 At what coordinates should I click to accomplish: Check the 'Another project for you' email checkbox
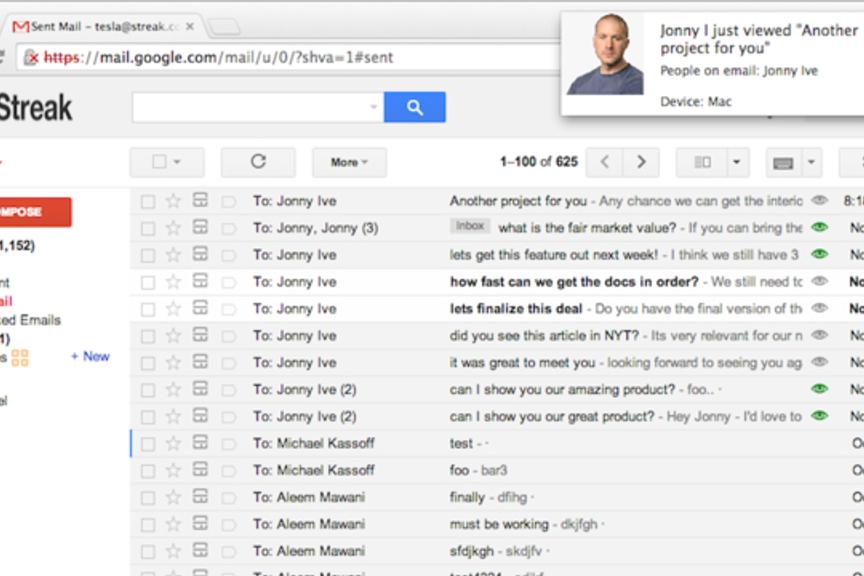click(148, 202)
